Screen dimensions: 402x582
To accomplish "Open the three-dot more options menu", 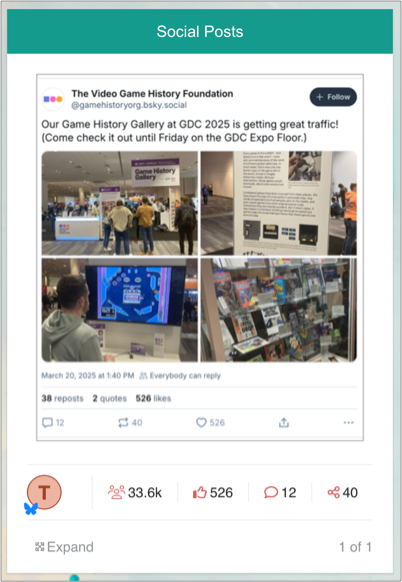I will pyautogui.click(x=348, y=422).
